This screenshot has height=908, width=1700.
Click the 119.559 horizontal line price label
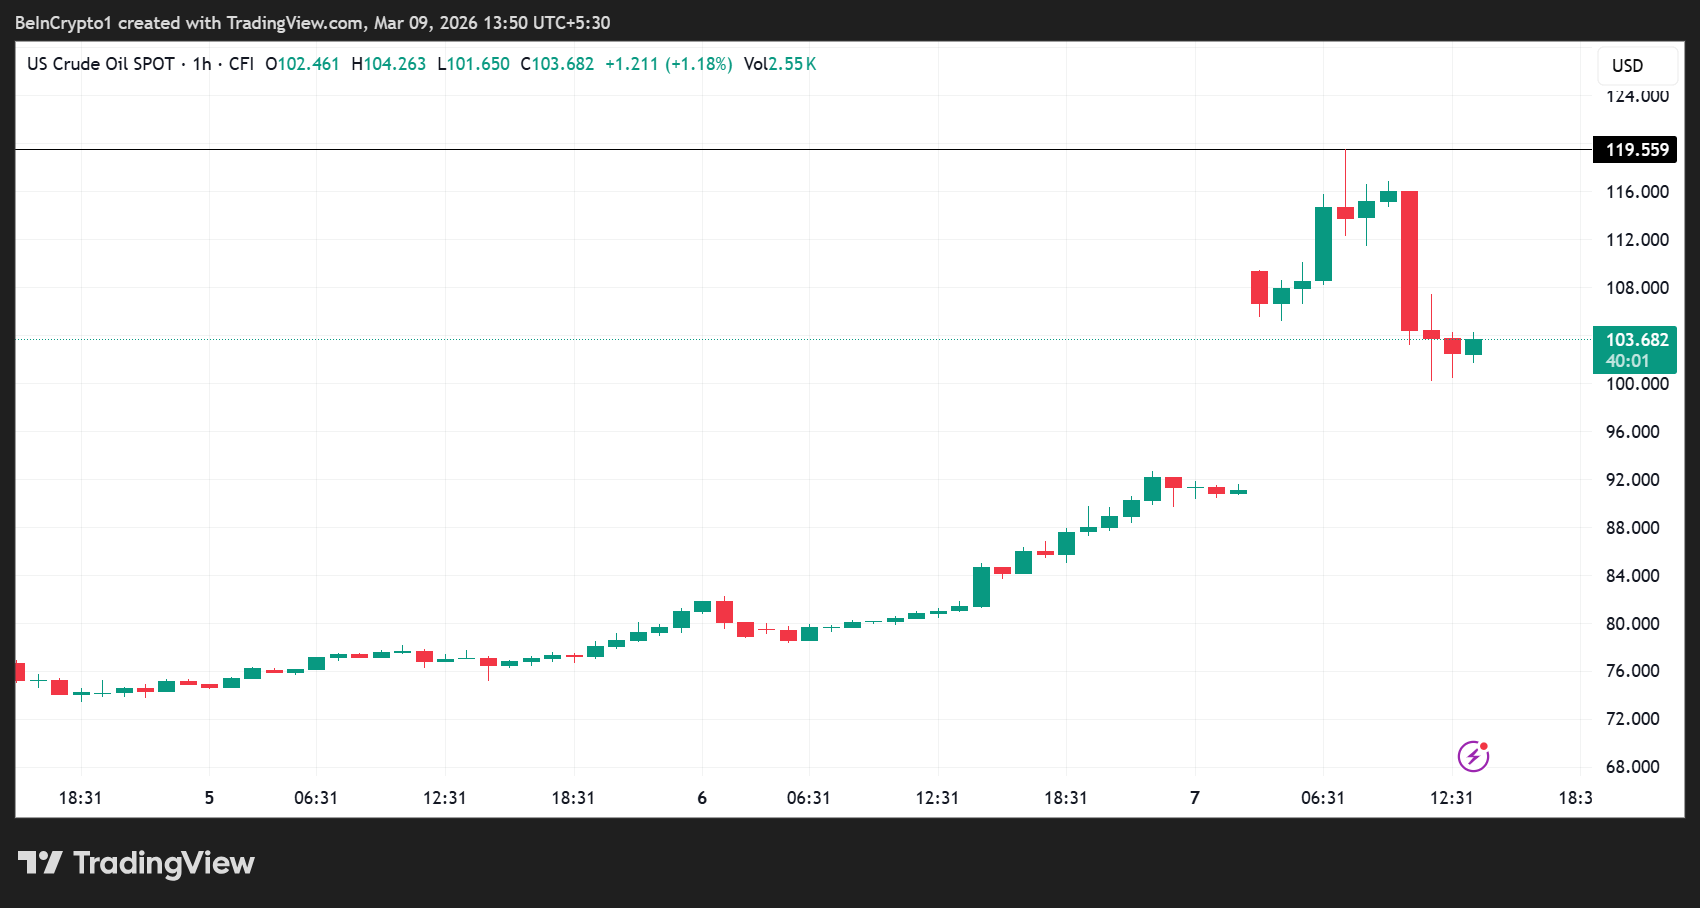coord(1635,150)
